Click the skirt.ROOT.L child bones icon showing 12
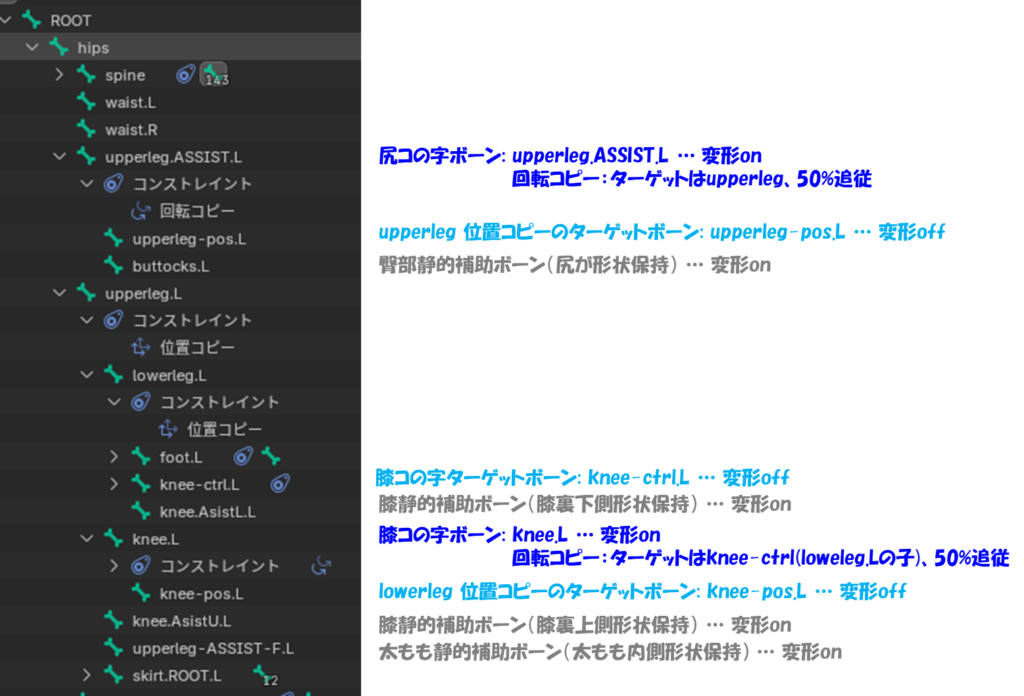Viewport: 1024px width, 696px height. click(x=265, y=675)
